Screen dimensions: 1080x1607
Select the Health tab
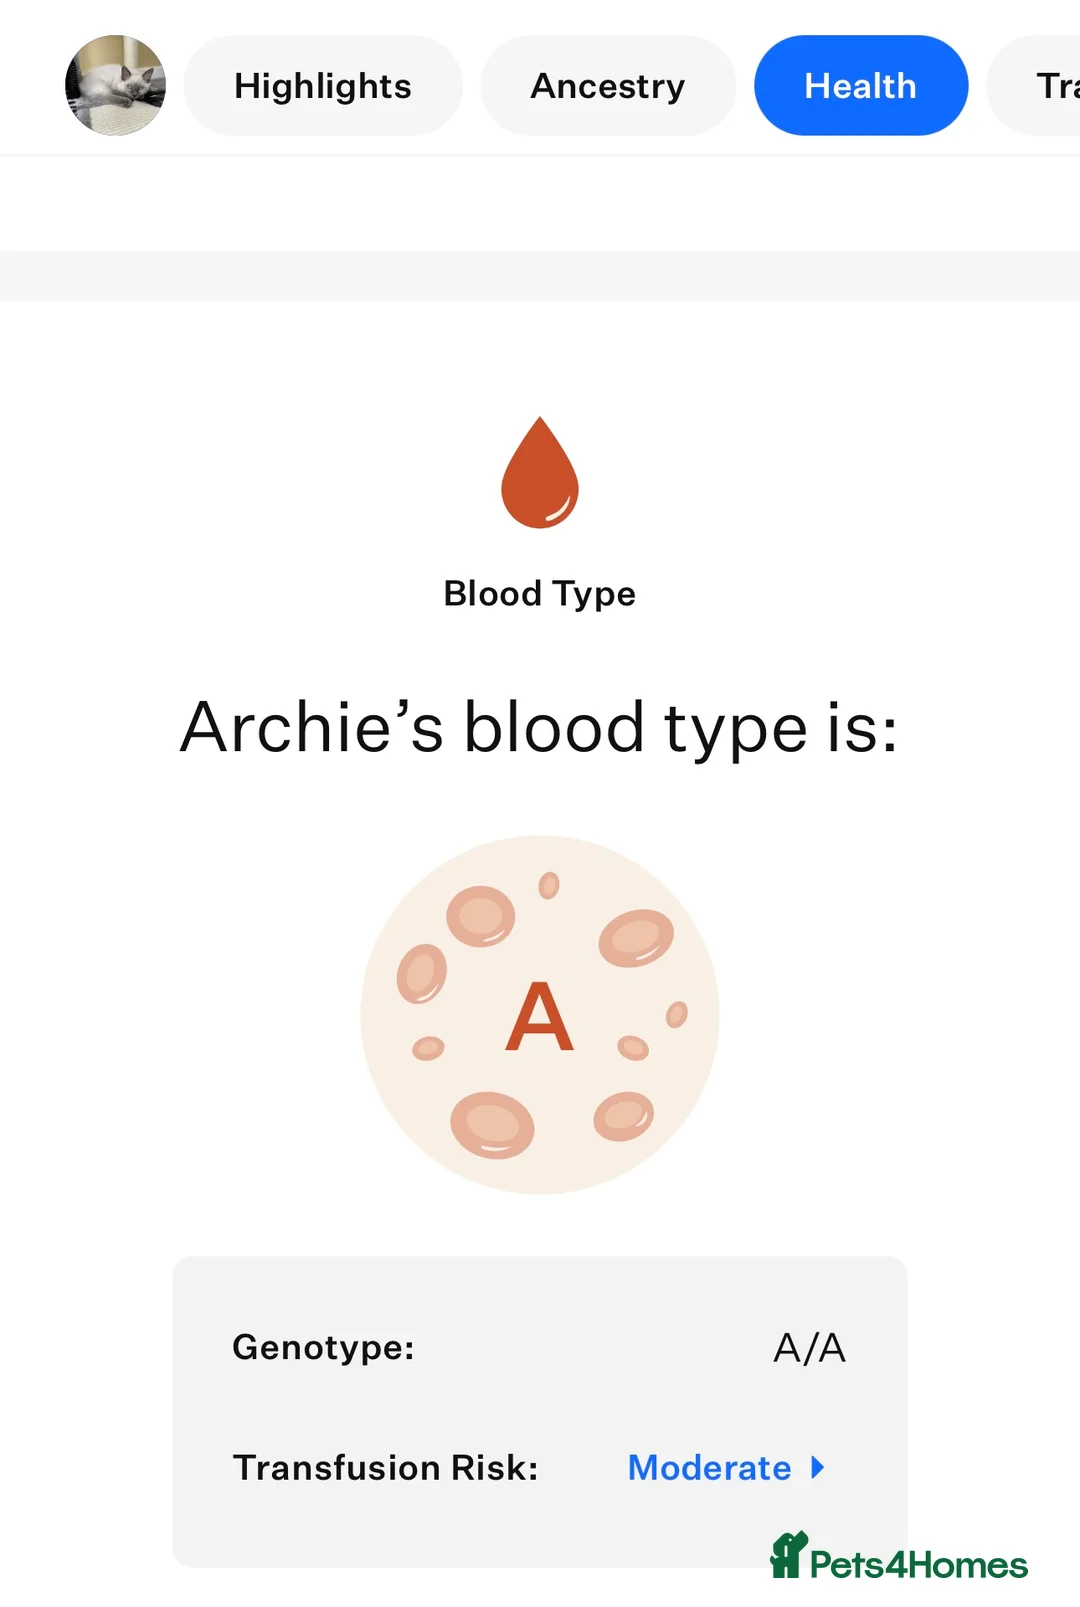pos(860,86)
